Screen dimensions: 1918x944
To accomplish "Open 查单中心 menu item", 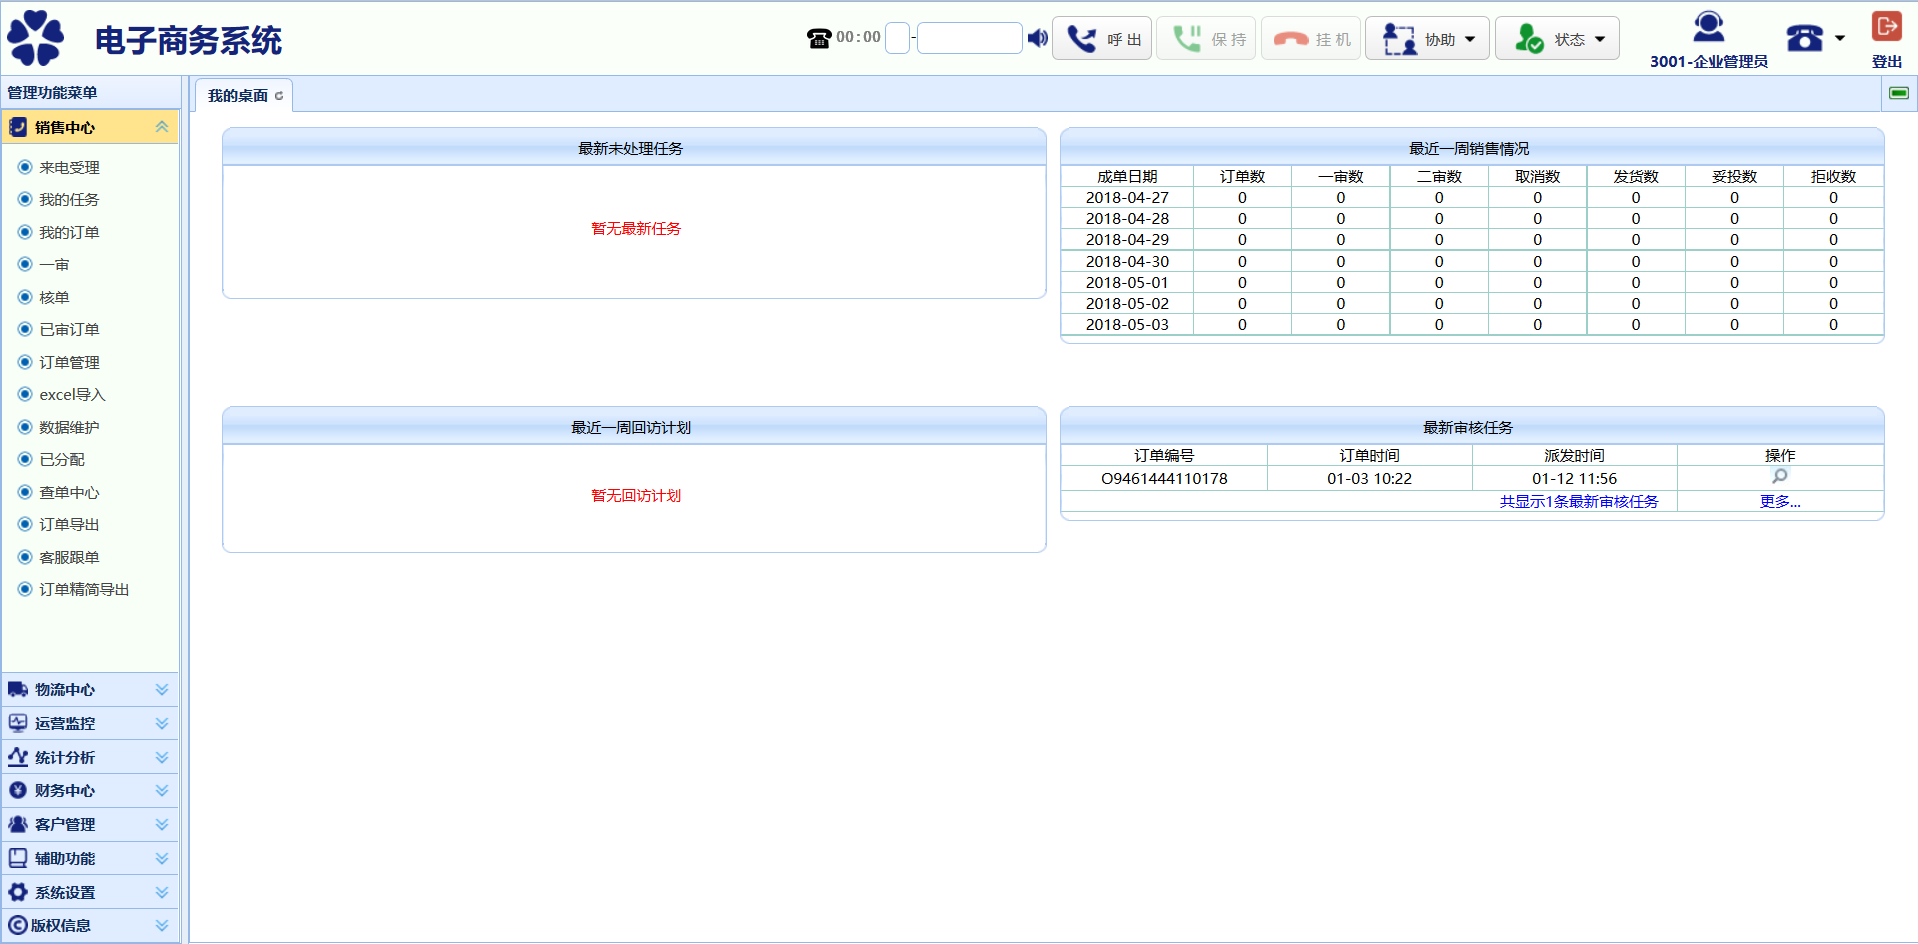I will 69,492.
